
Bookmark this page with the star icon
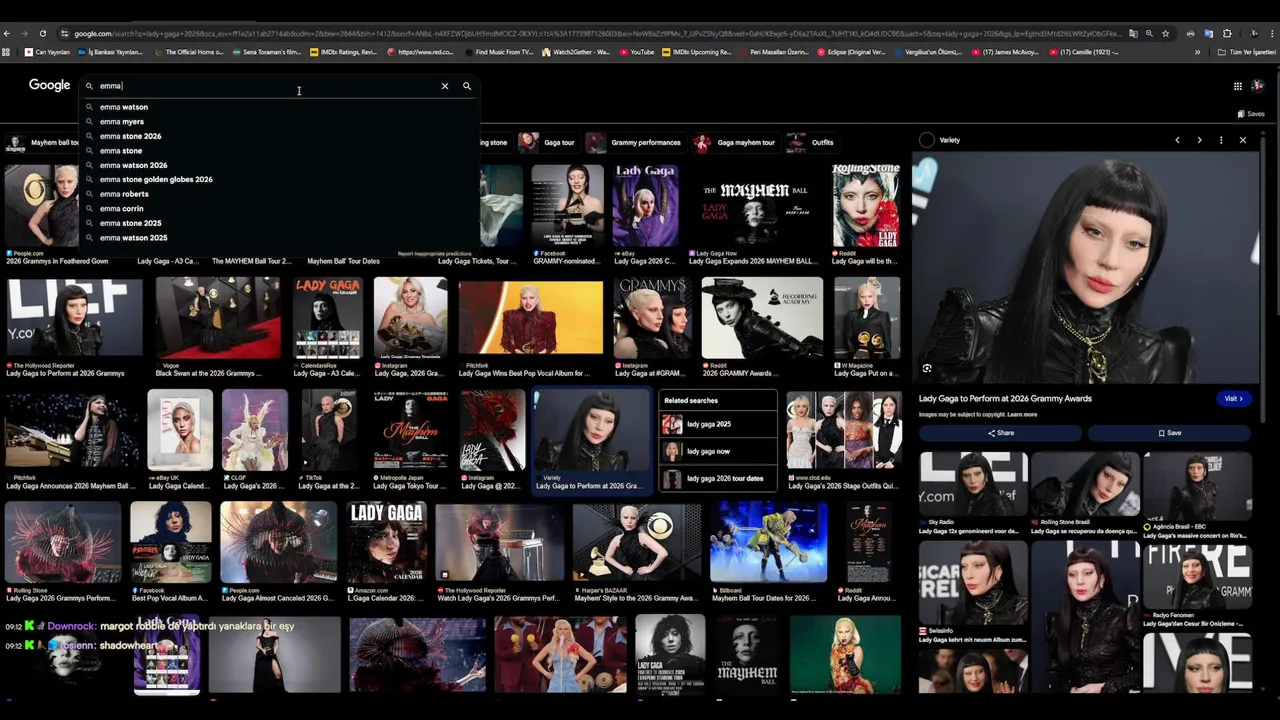pos(1165,33)
